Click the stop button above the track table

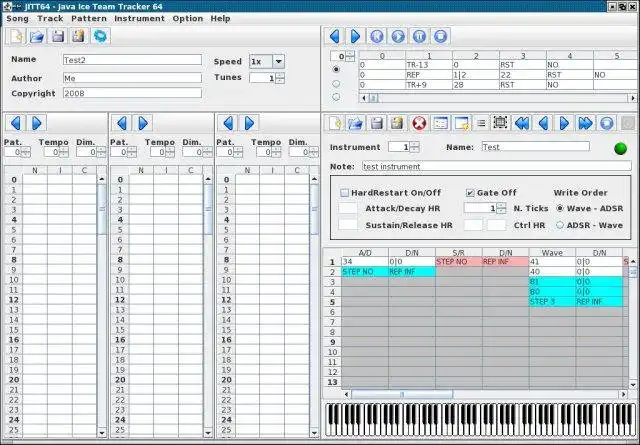440,36
